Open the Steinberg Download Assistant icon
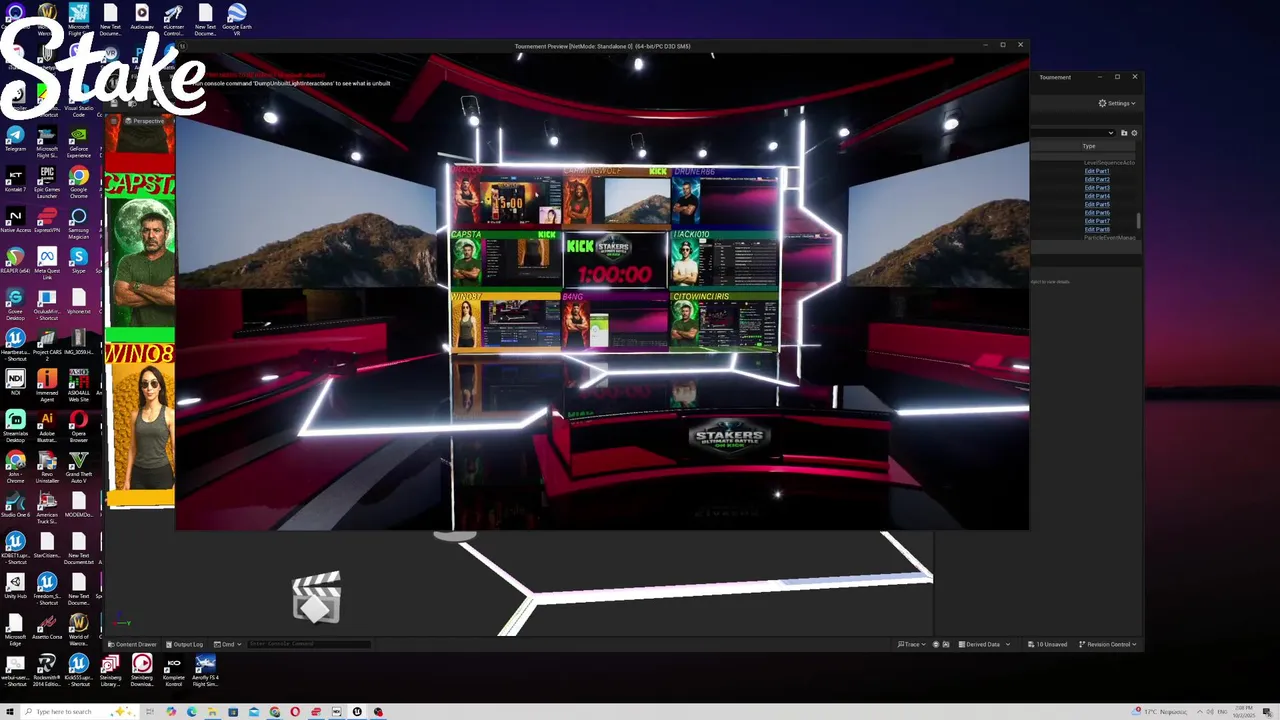This screenshot has height=720, width=1280. 142,672
